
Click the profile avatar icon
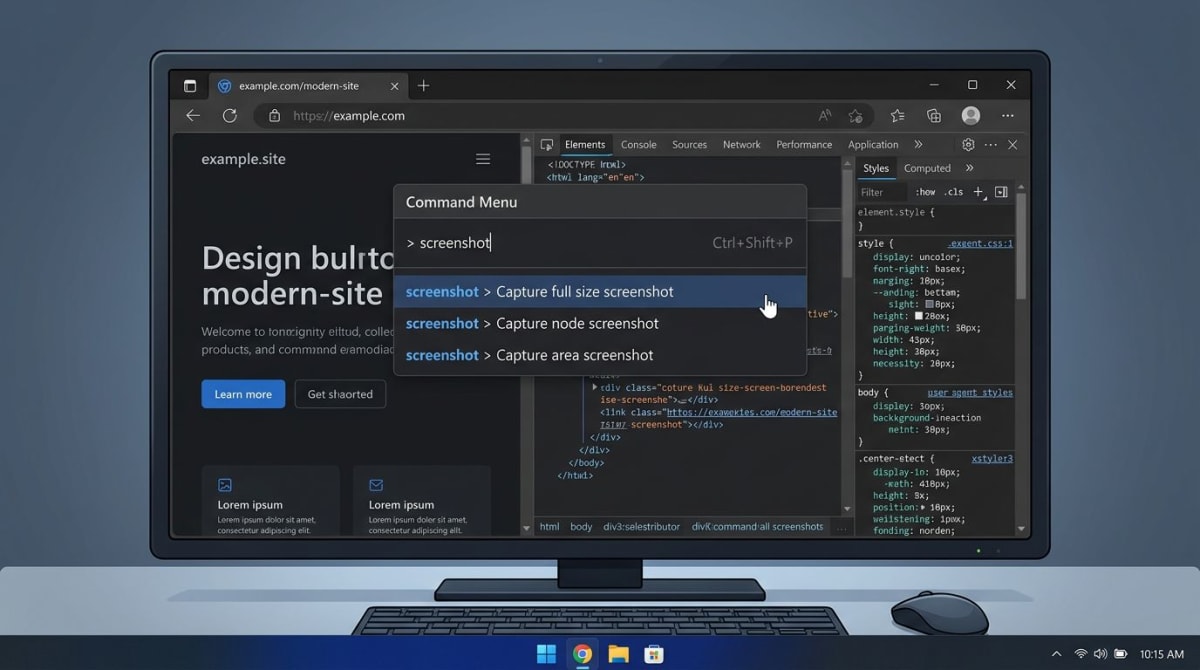click(971, 116)
